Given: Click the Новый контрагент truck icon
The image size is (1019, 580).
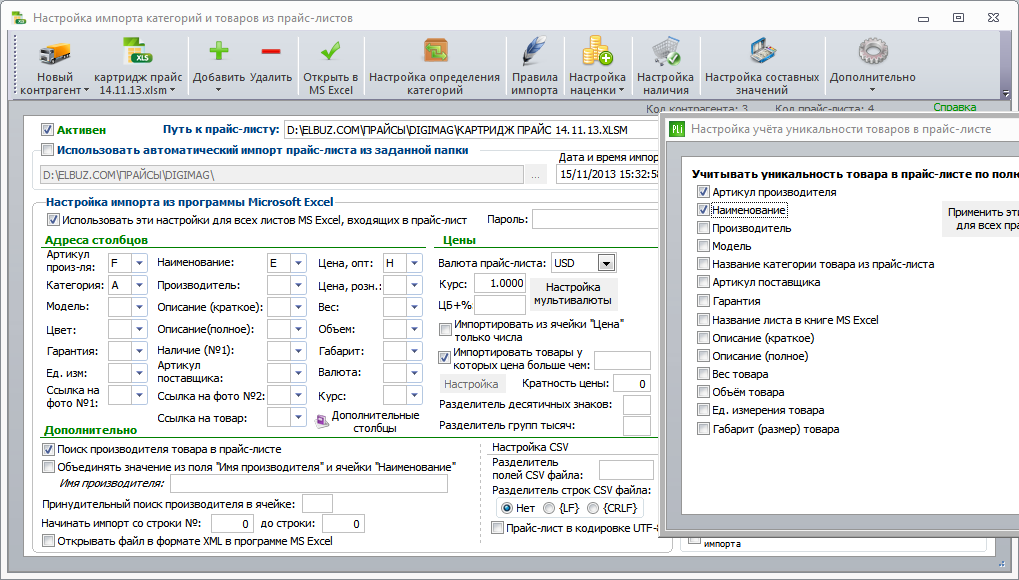Looking at the screenshot, I should coord(55,53).
